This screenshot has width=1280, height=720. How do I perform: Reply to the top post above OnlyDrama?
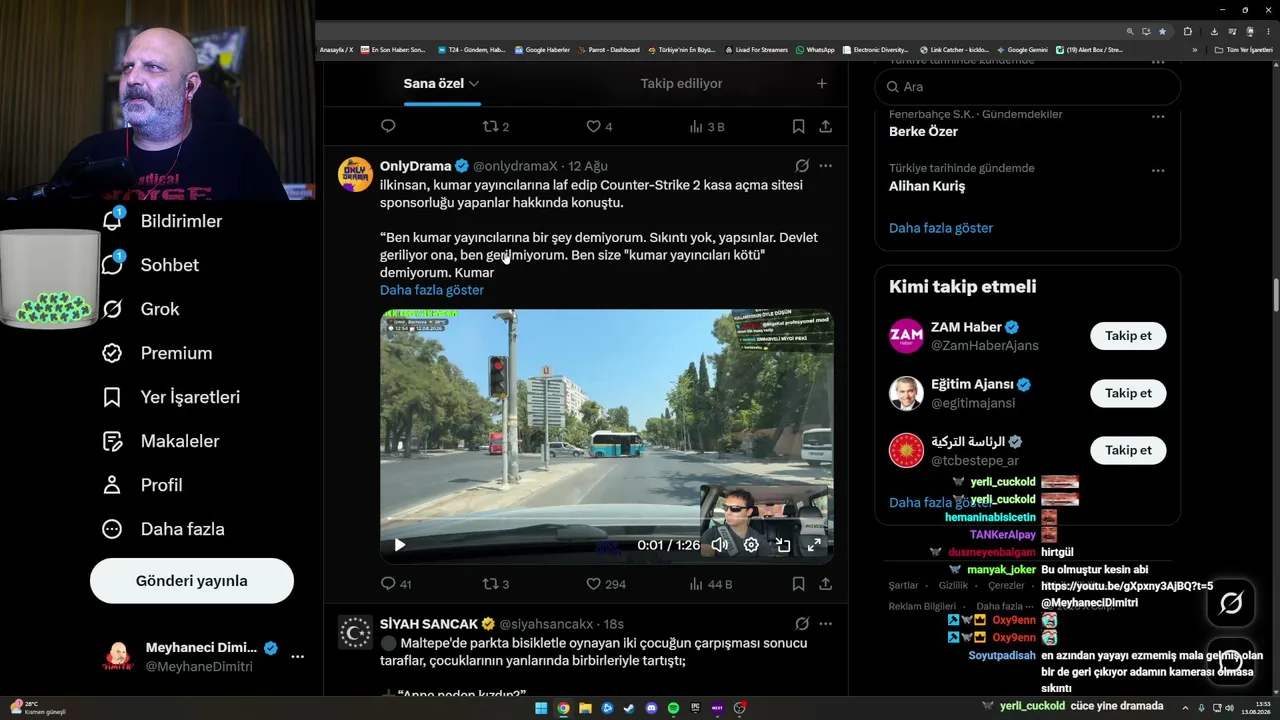coord(388,127)
